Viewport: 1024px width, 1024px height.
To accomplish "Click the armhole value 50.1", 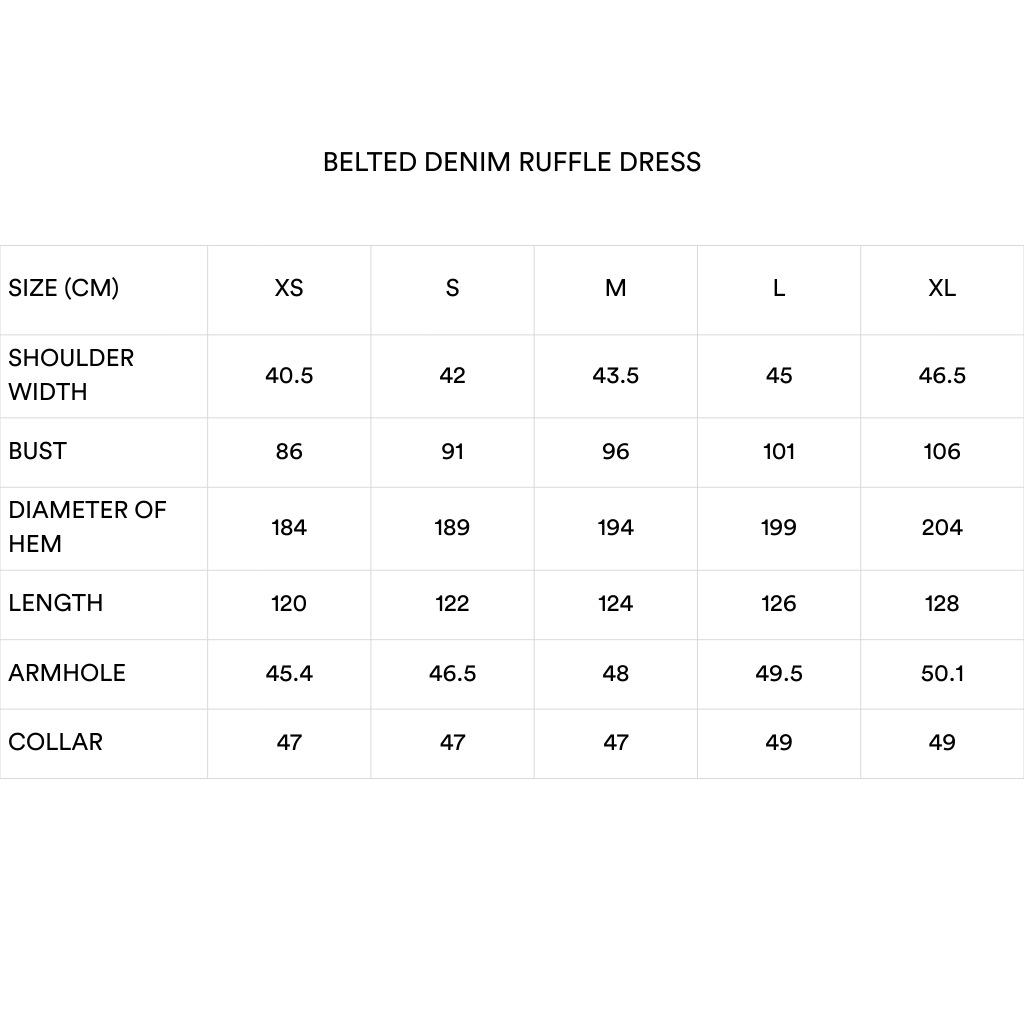I will 942,674.
